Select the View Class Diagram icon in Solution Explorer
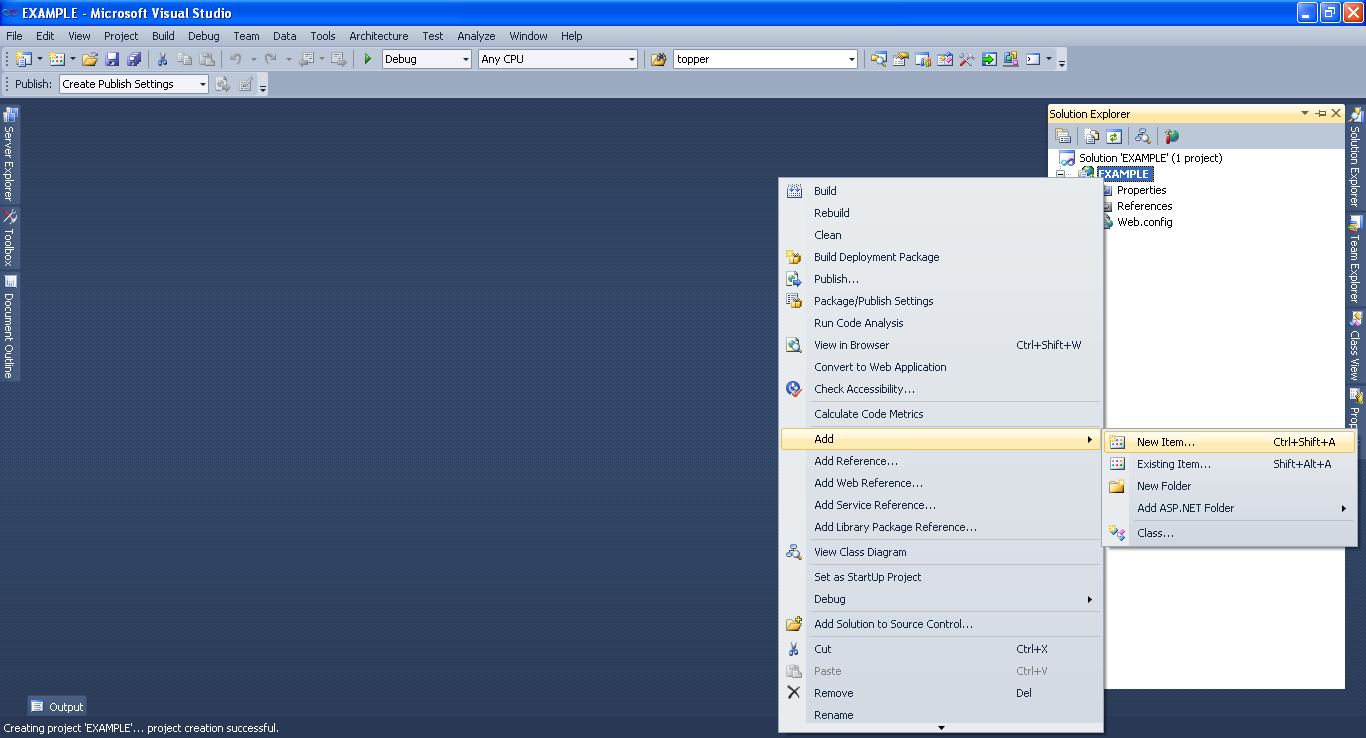1366x738 pixels. 1143,136
